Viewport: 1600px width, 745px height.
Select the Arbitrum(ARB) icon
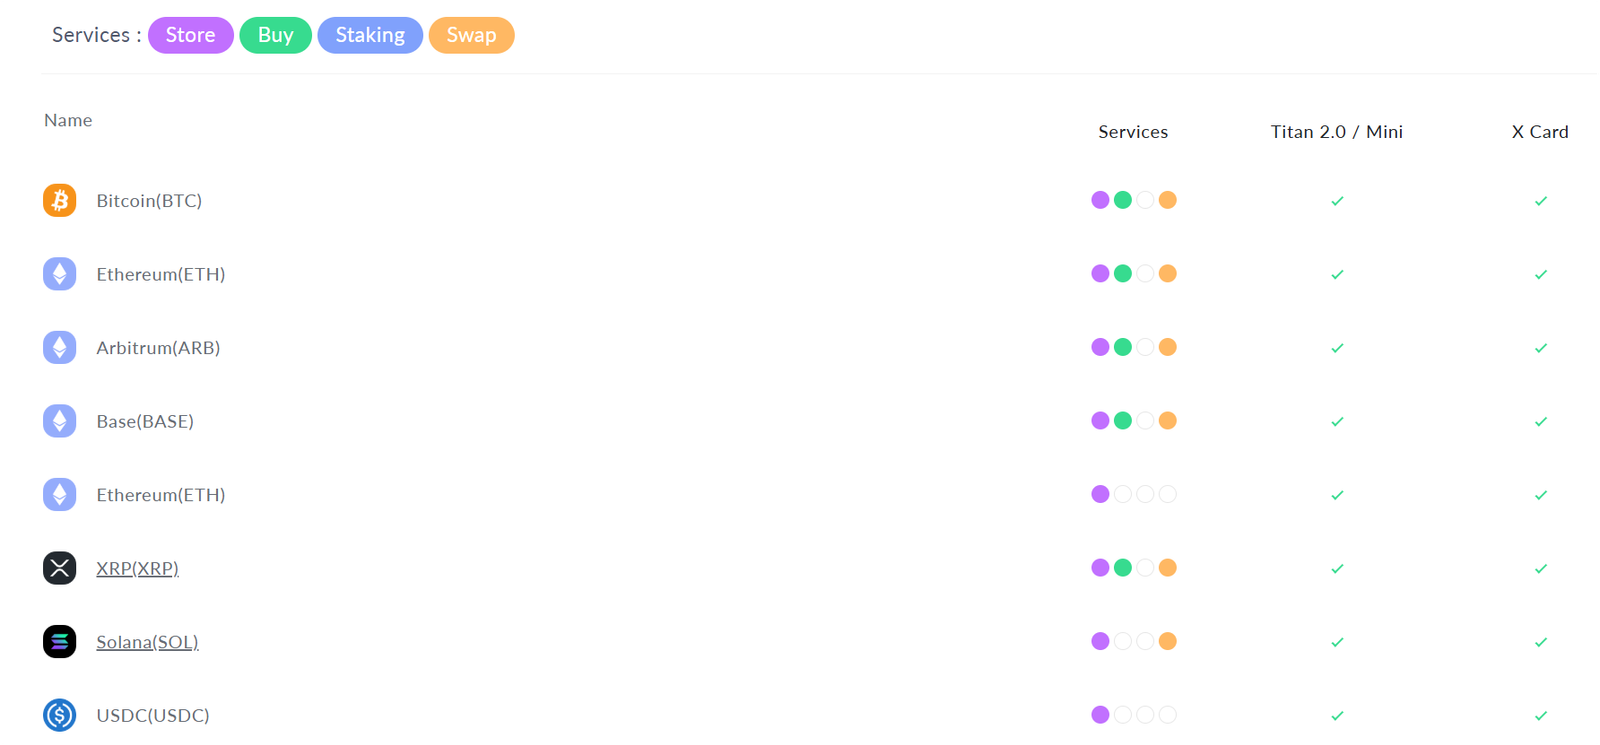tap(59, 347)
